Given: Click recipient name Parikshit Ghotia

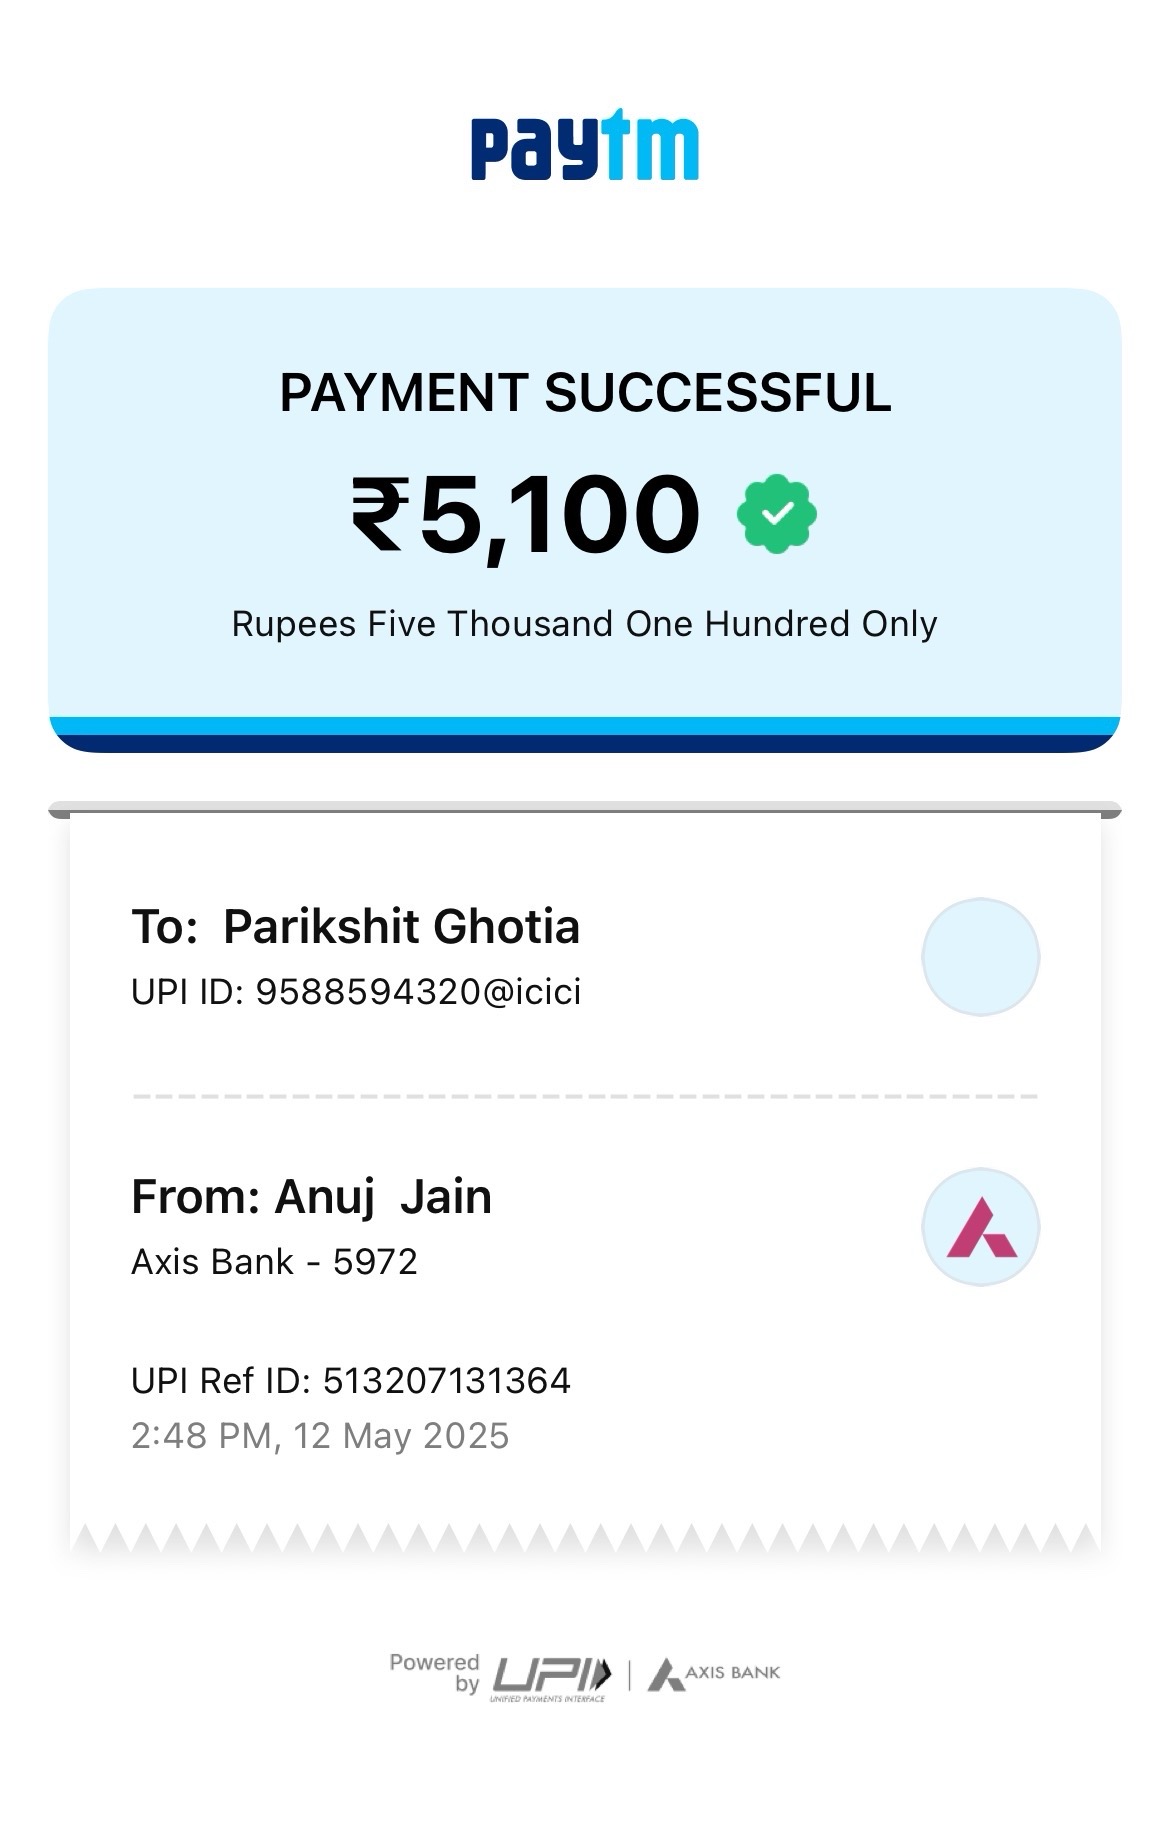Looking at the screenshot, I should tap(401, 926).
